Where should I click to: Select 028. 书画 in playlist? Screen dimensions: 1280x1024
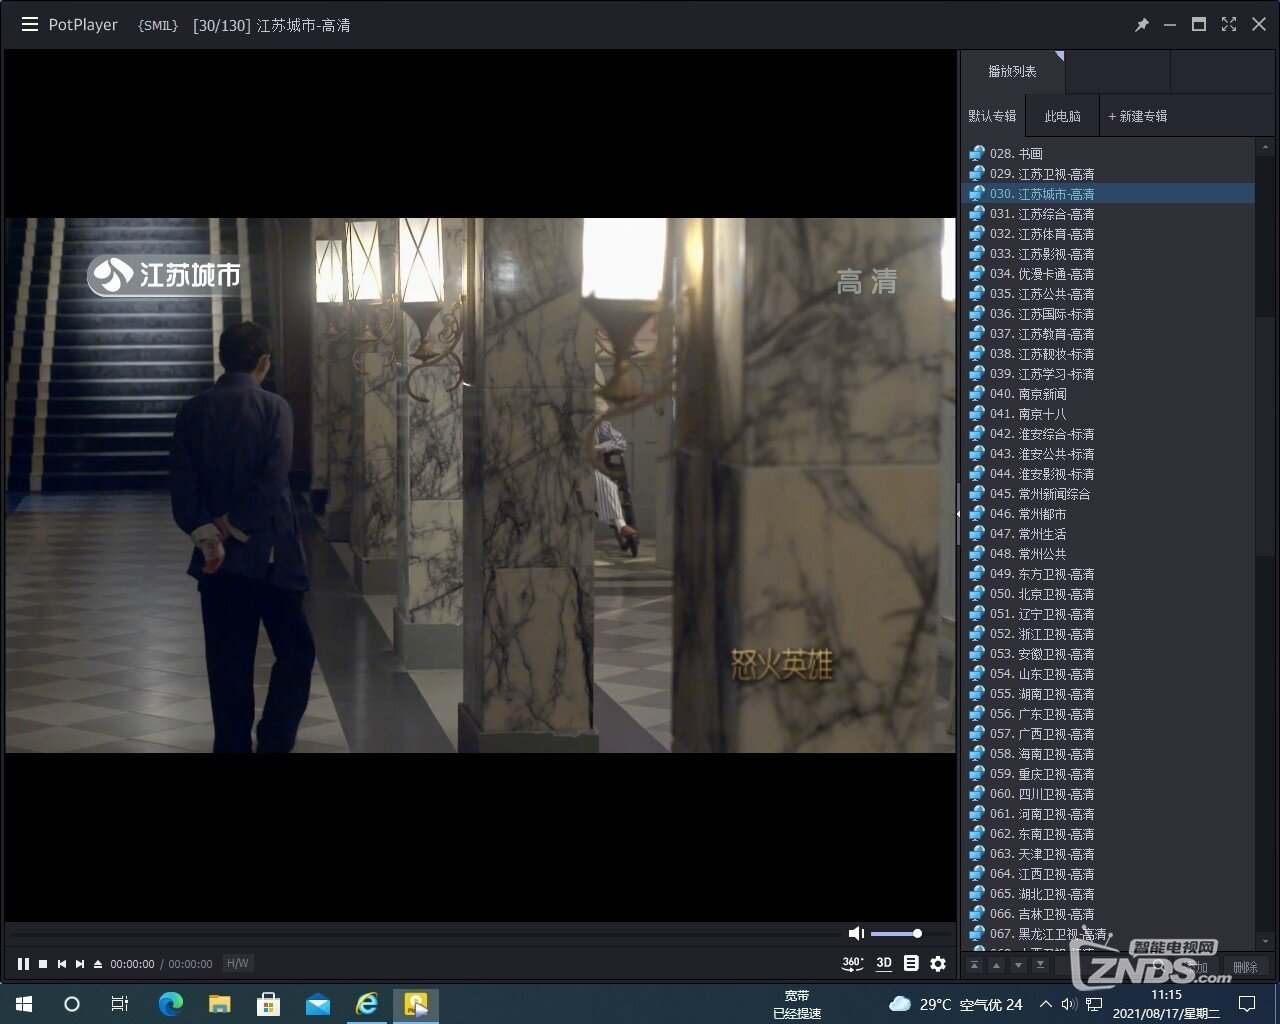click(1108, 154)
